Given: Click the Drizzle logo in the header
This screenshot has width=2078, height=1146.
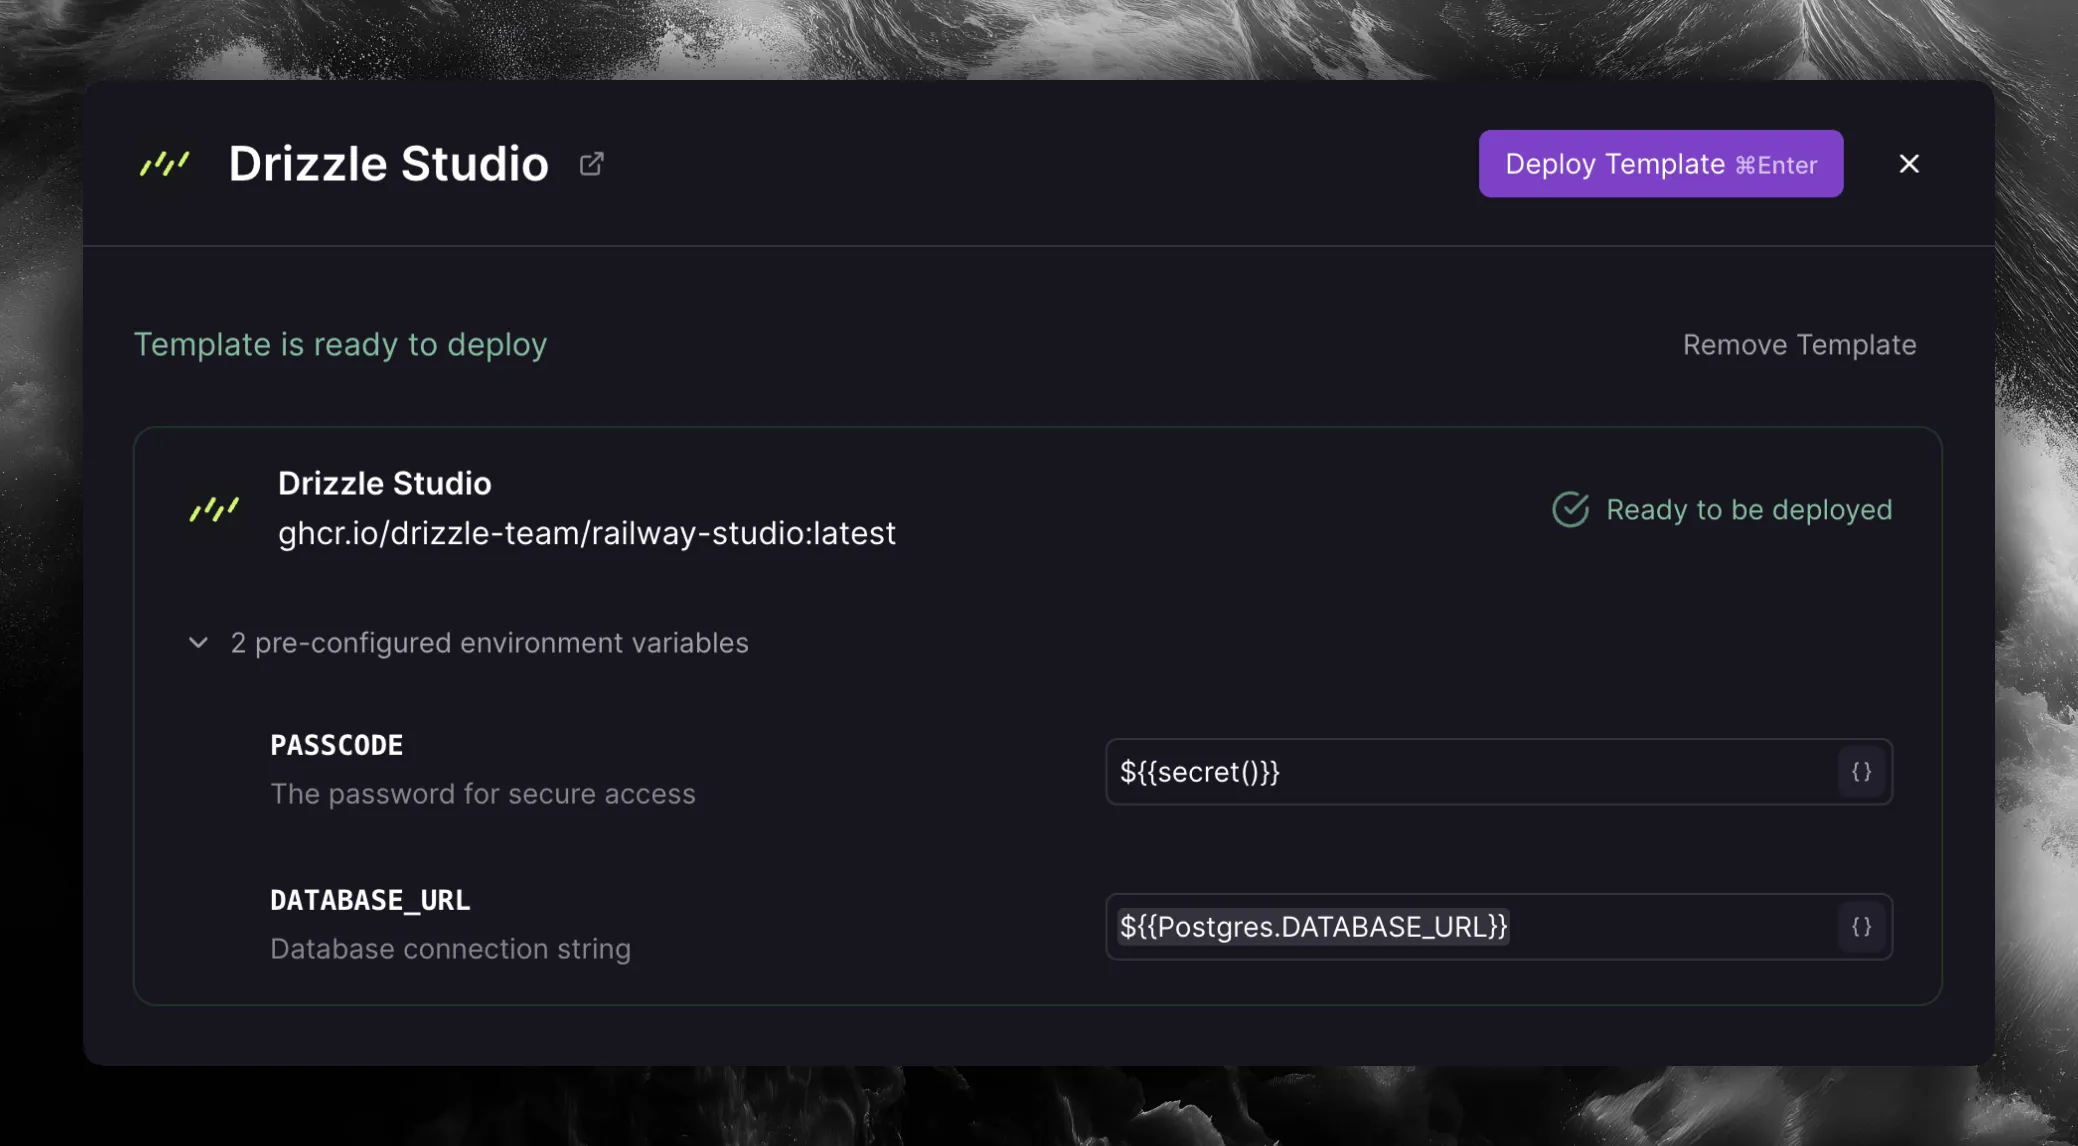Looking at the screenshot, I should pyautogui.click(x=164, y=163).
